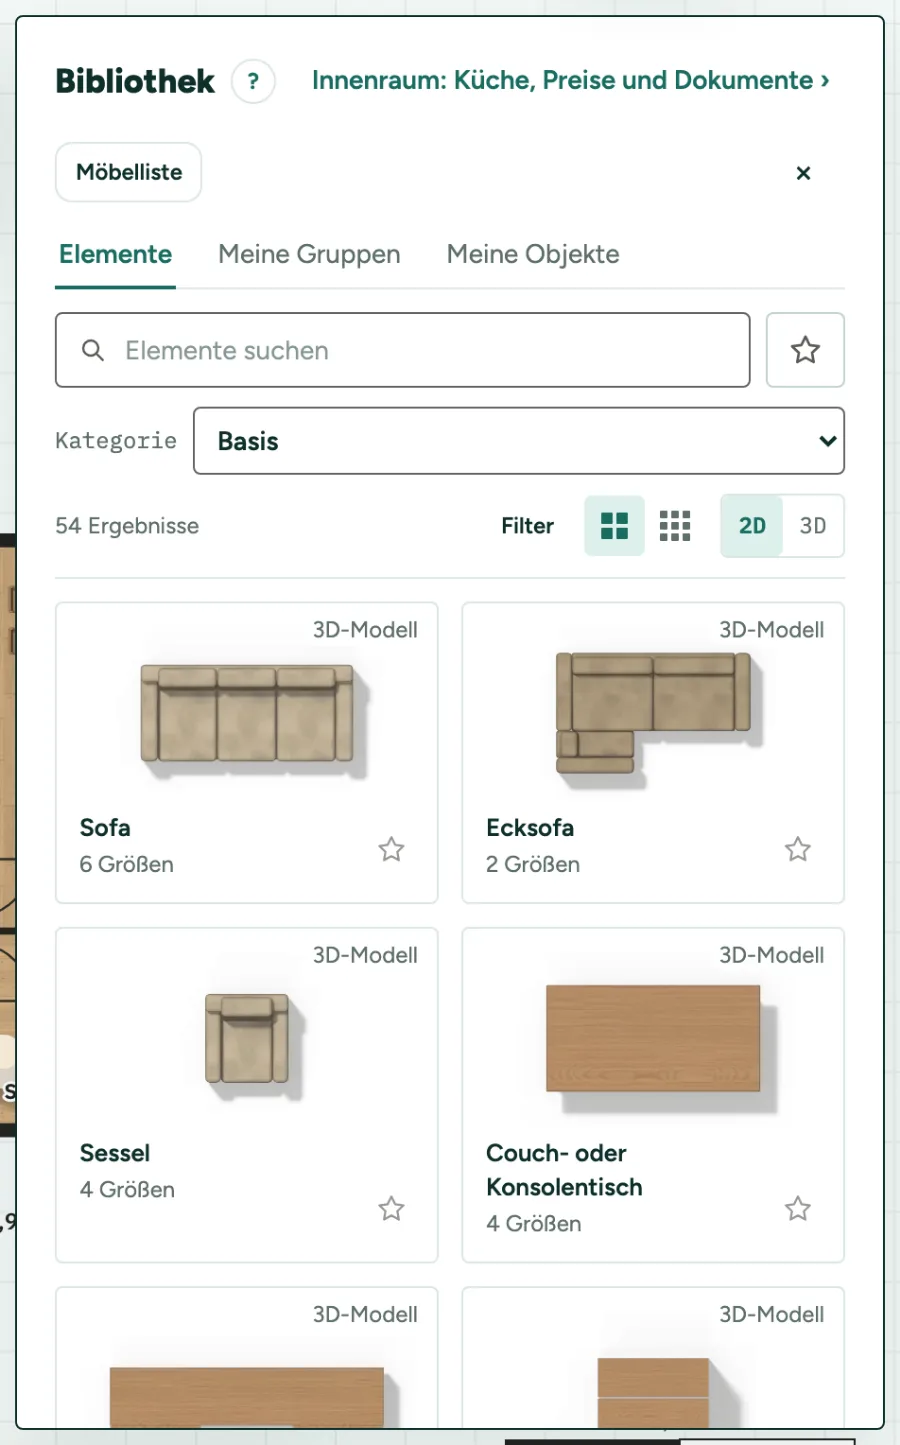Switch to Meine Gruppen tab
The width and height of the screenshot is (900, 1445).
(x=309, y=254)
